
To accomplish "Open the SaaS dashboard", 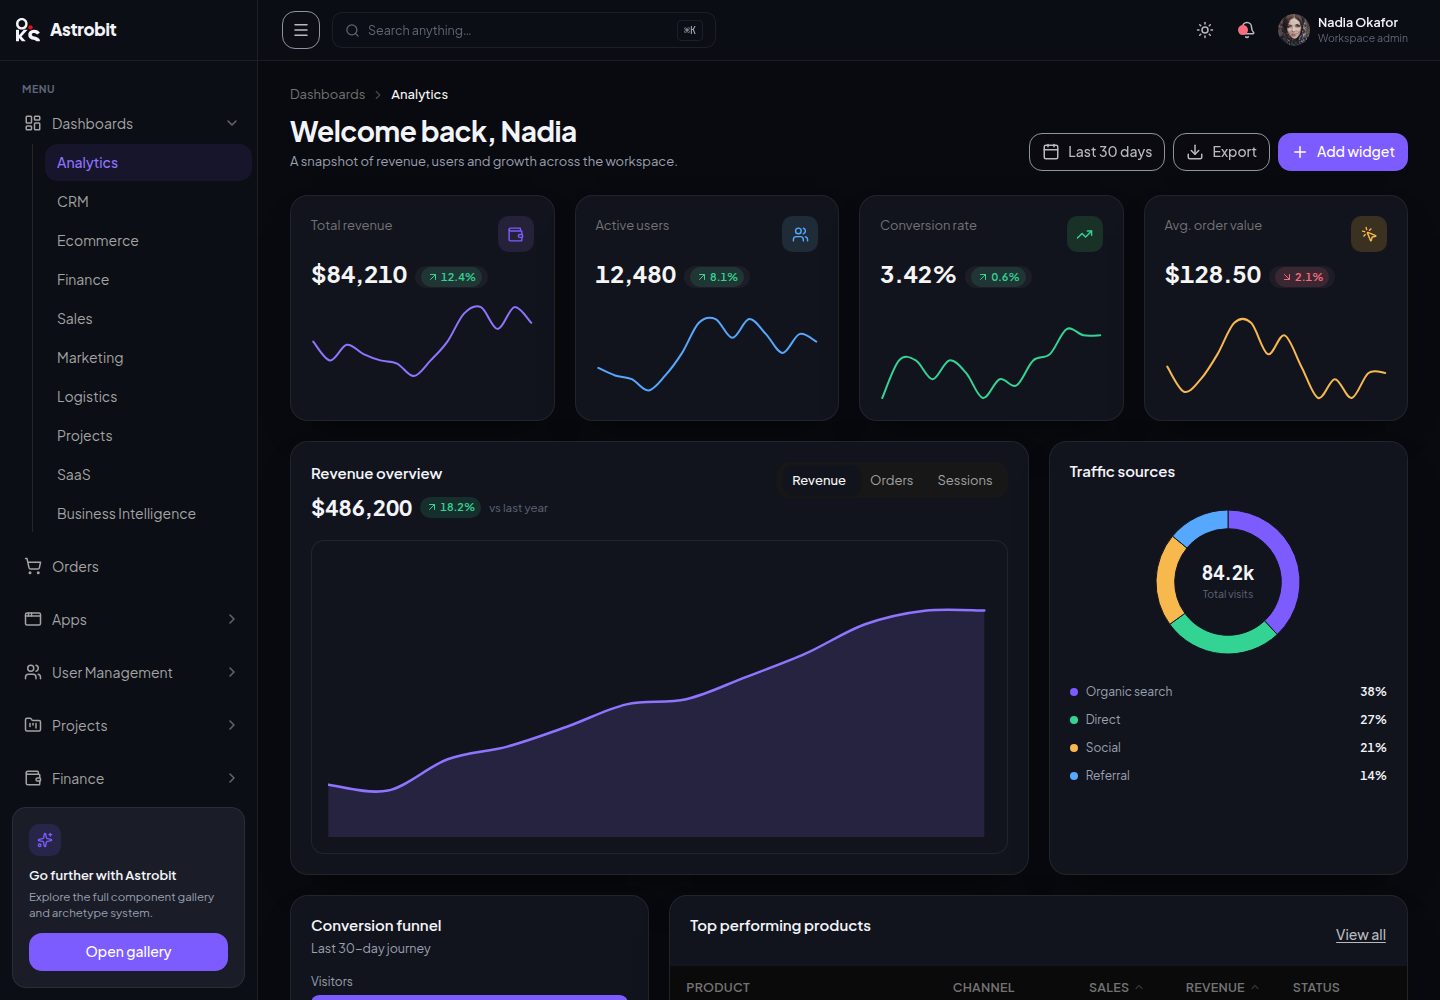I will 148,474.
